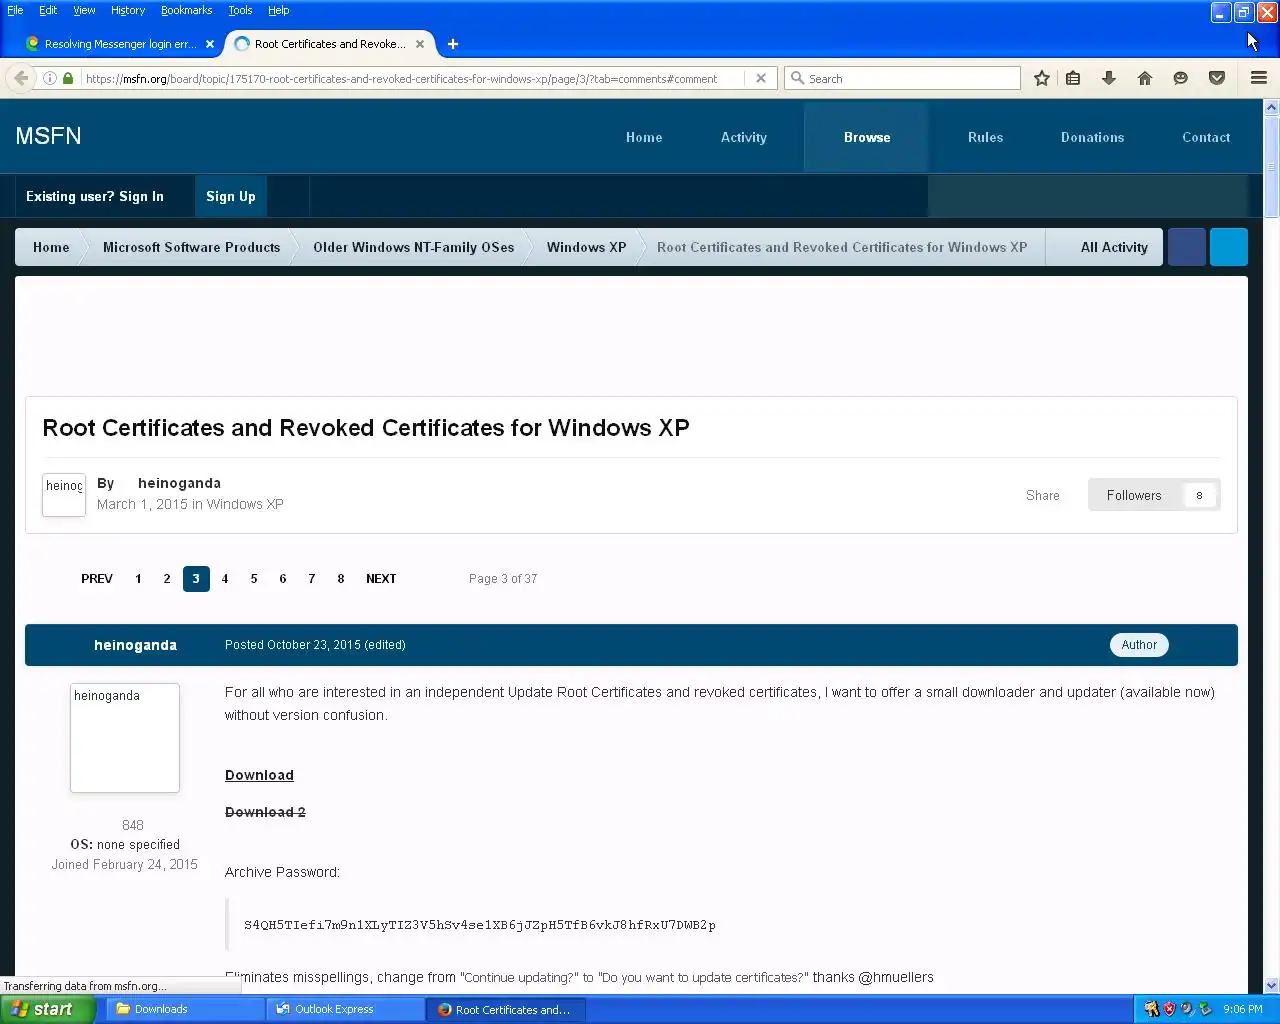The image size is (1280, 1024).
Task: Click Older Windows NT-Family OSes breadcrumb
Action: tap(414, 247)
